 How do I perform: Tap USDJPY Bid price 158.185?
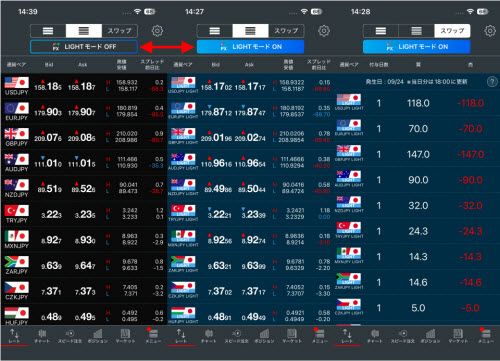(x=48, y=86)
